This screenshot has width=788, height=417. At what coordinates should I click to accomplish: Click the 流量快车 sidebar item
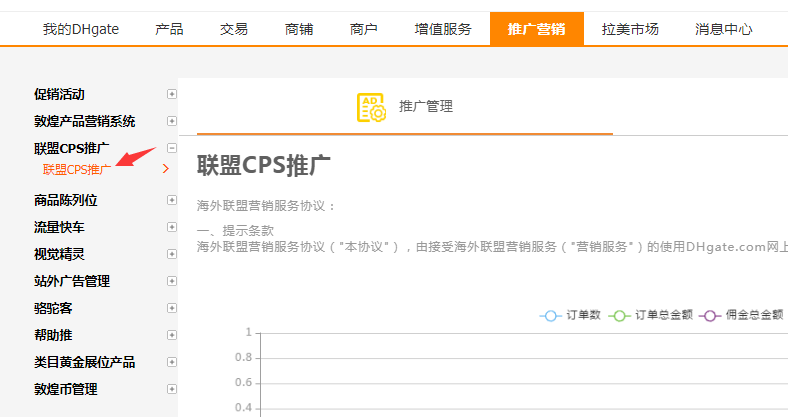(x=59, y=227)
